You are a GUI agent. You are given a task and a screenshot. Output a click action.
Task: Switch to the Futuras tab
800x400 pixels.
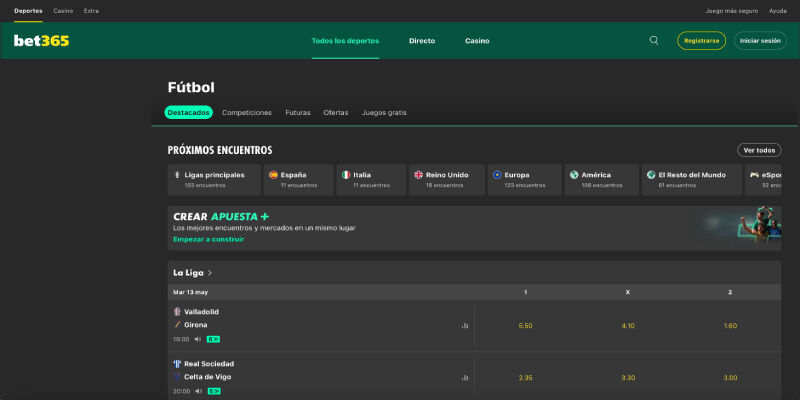tap(298, 113)
